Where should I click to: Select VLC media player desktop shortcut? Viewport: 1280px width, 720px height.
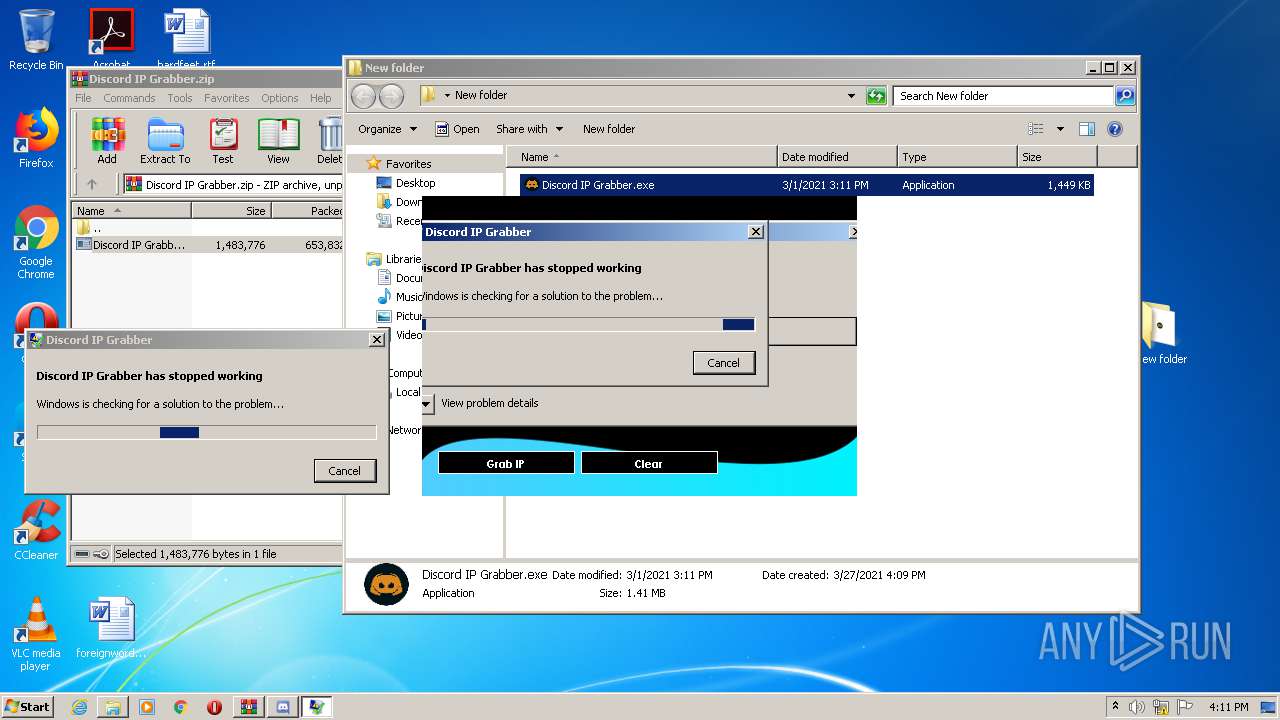tap(36, 634)
